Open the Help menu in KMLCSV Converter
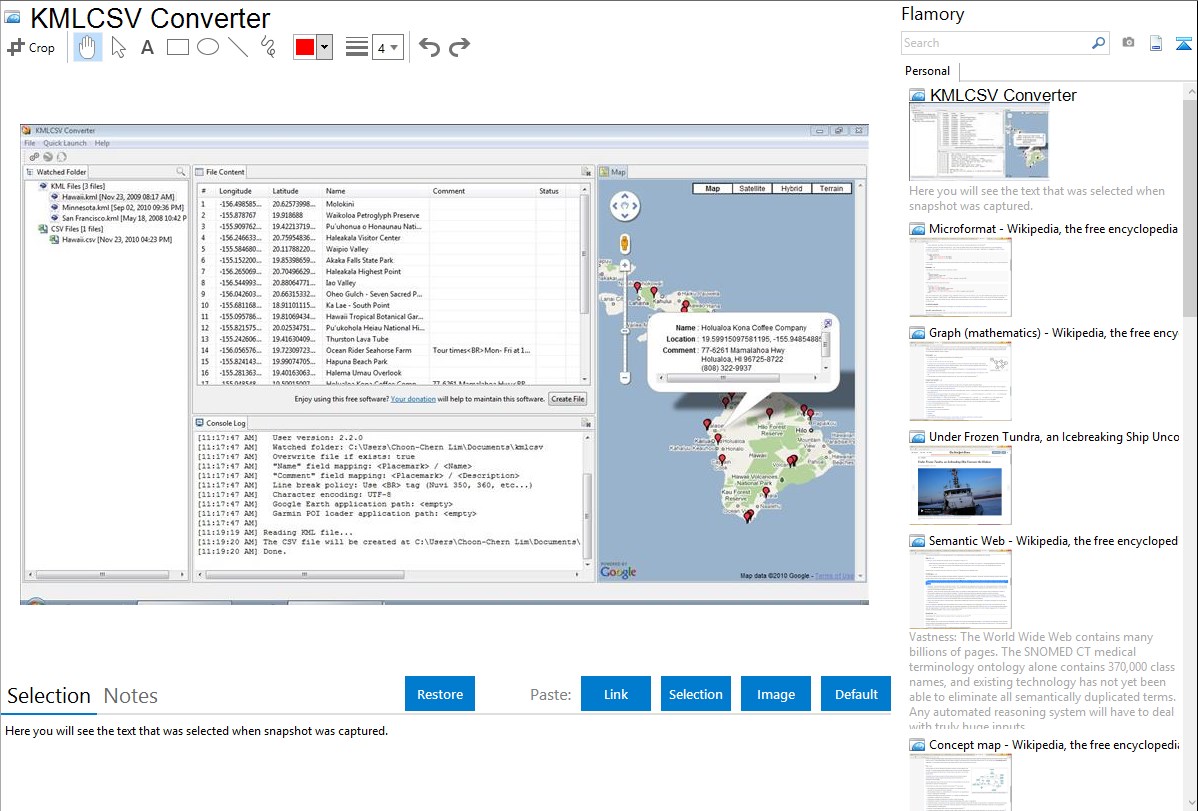Screen dimensions: 1198x811 coord(102,143)
